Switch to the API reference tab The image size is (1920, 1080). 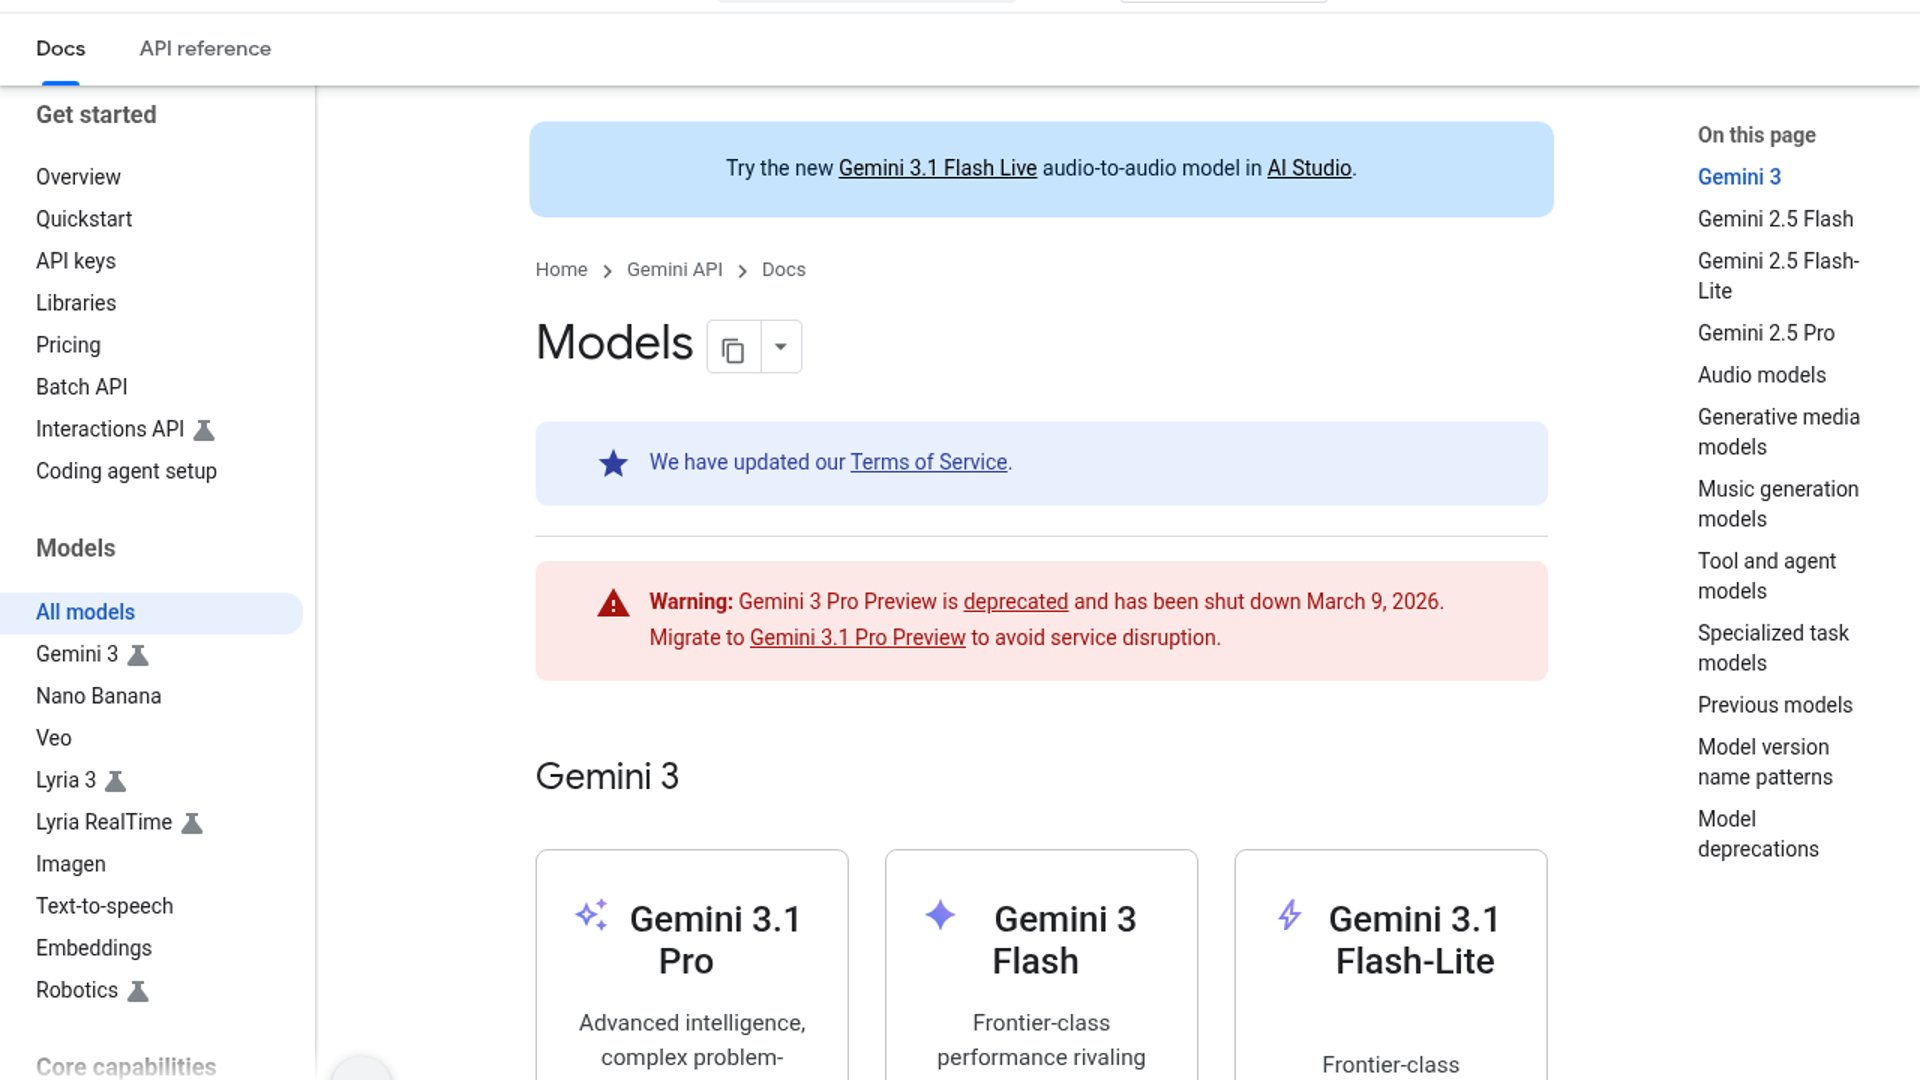click(205, 48)
